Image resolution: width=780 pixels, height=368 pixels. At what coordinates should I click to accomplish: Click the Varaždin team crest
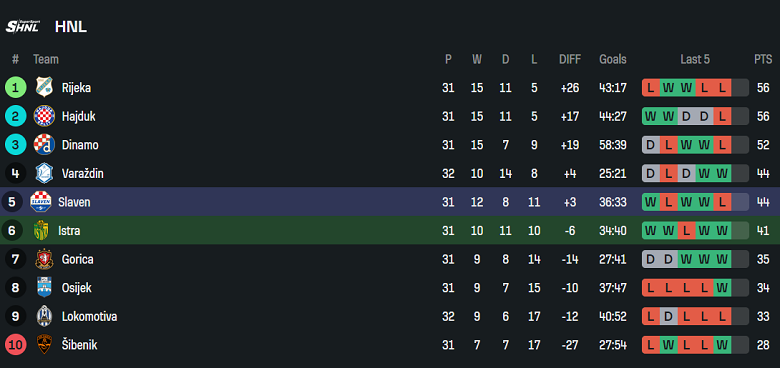44,174
